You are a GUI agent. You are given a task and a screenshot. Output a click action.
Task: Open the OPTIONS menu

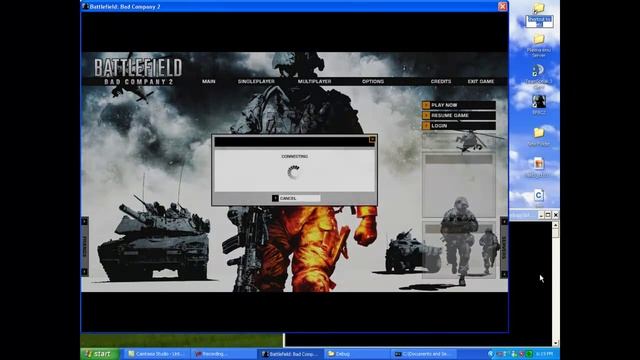tap(373, 82)
